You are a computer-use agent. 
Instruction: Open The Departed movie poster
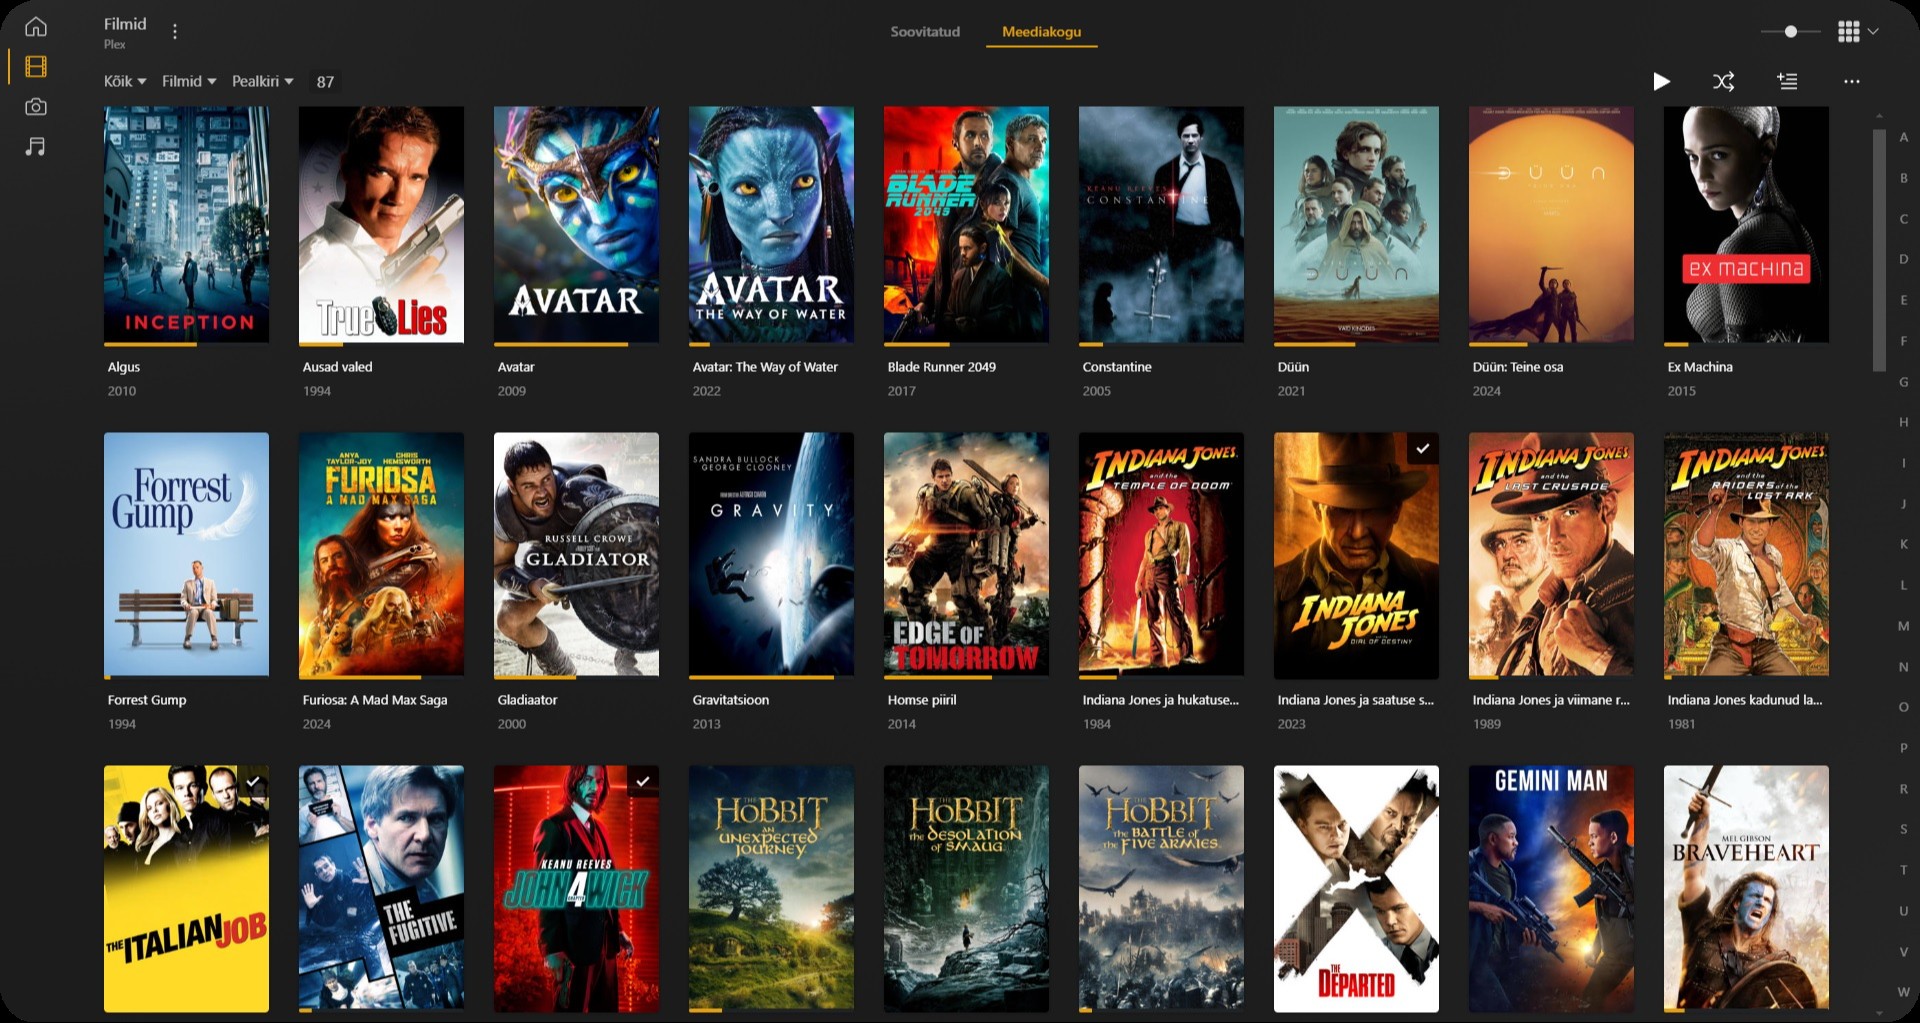click(x=1356, y=889)
